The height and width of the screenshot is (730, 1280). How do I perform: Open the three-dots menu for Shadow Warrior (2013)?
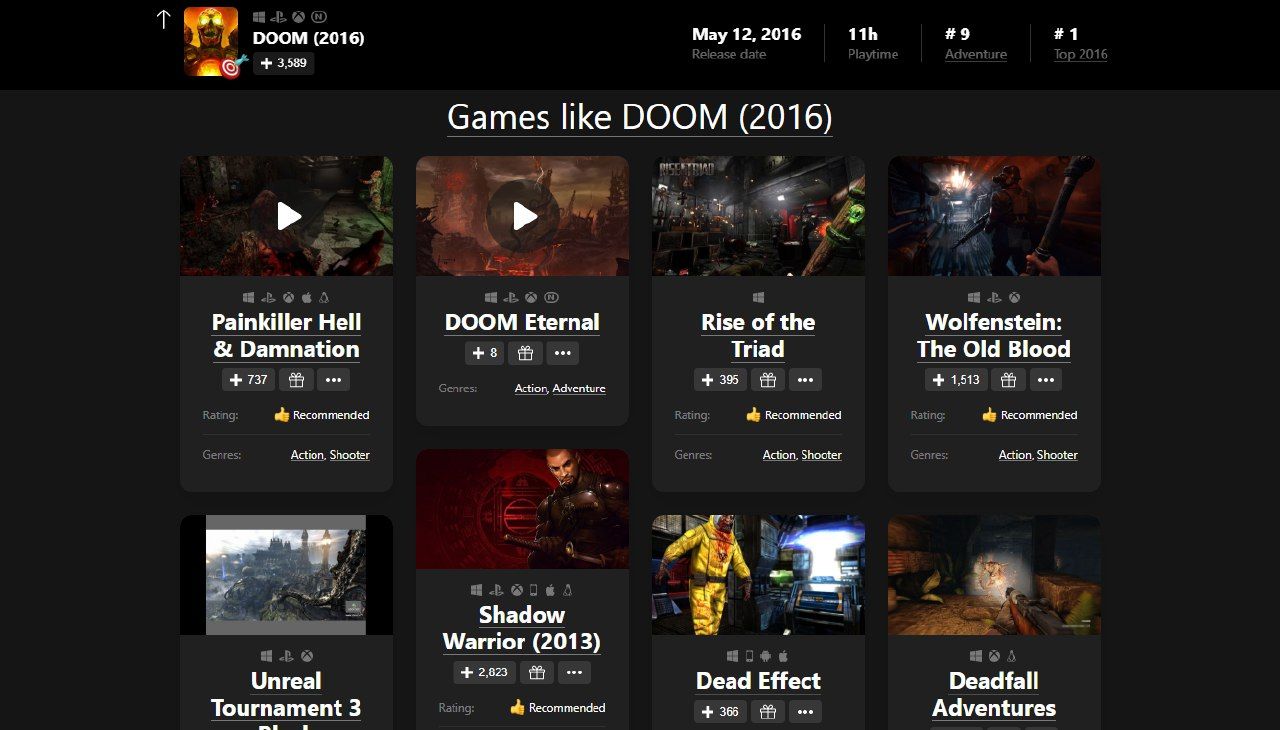coord(575,672)
